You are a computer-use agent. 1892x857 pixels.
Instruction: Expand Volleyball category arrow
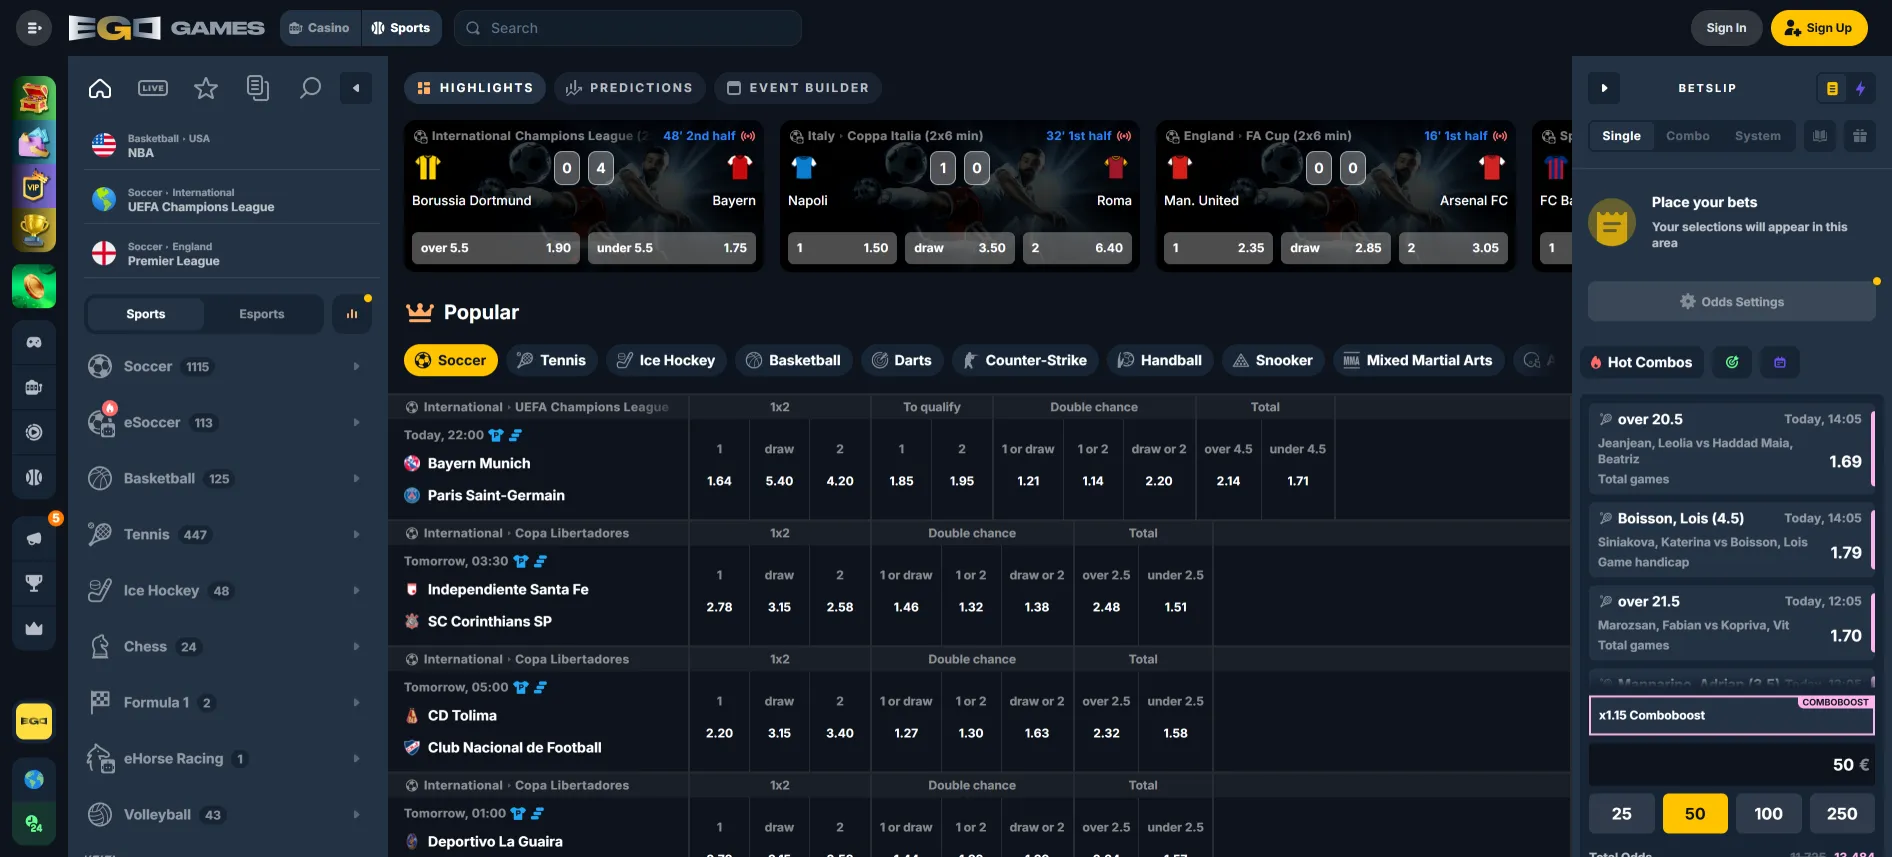point(356,815)
